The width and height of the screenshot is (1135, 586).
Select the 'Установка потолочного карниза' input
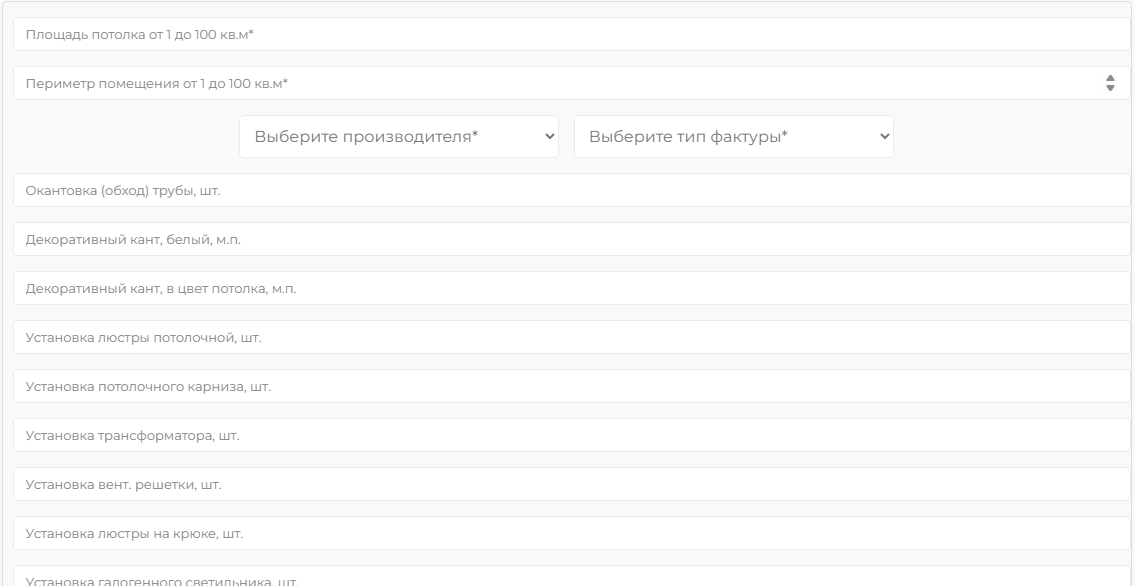pyautogui.click(x=570, y=386)
